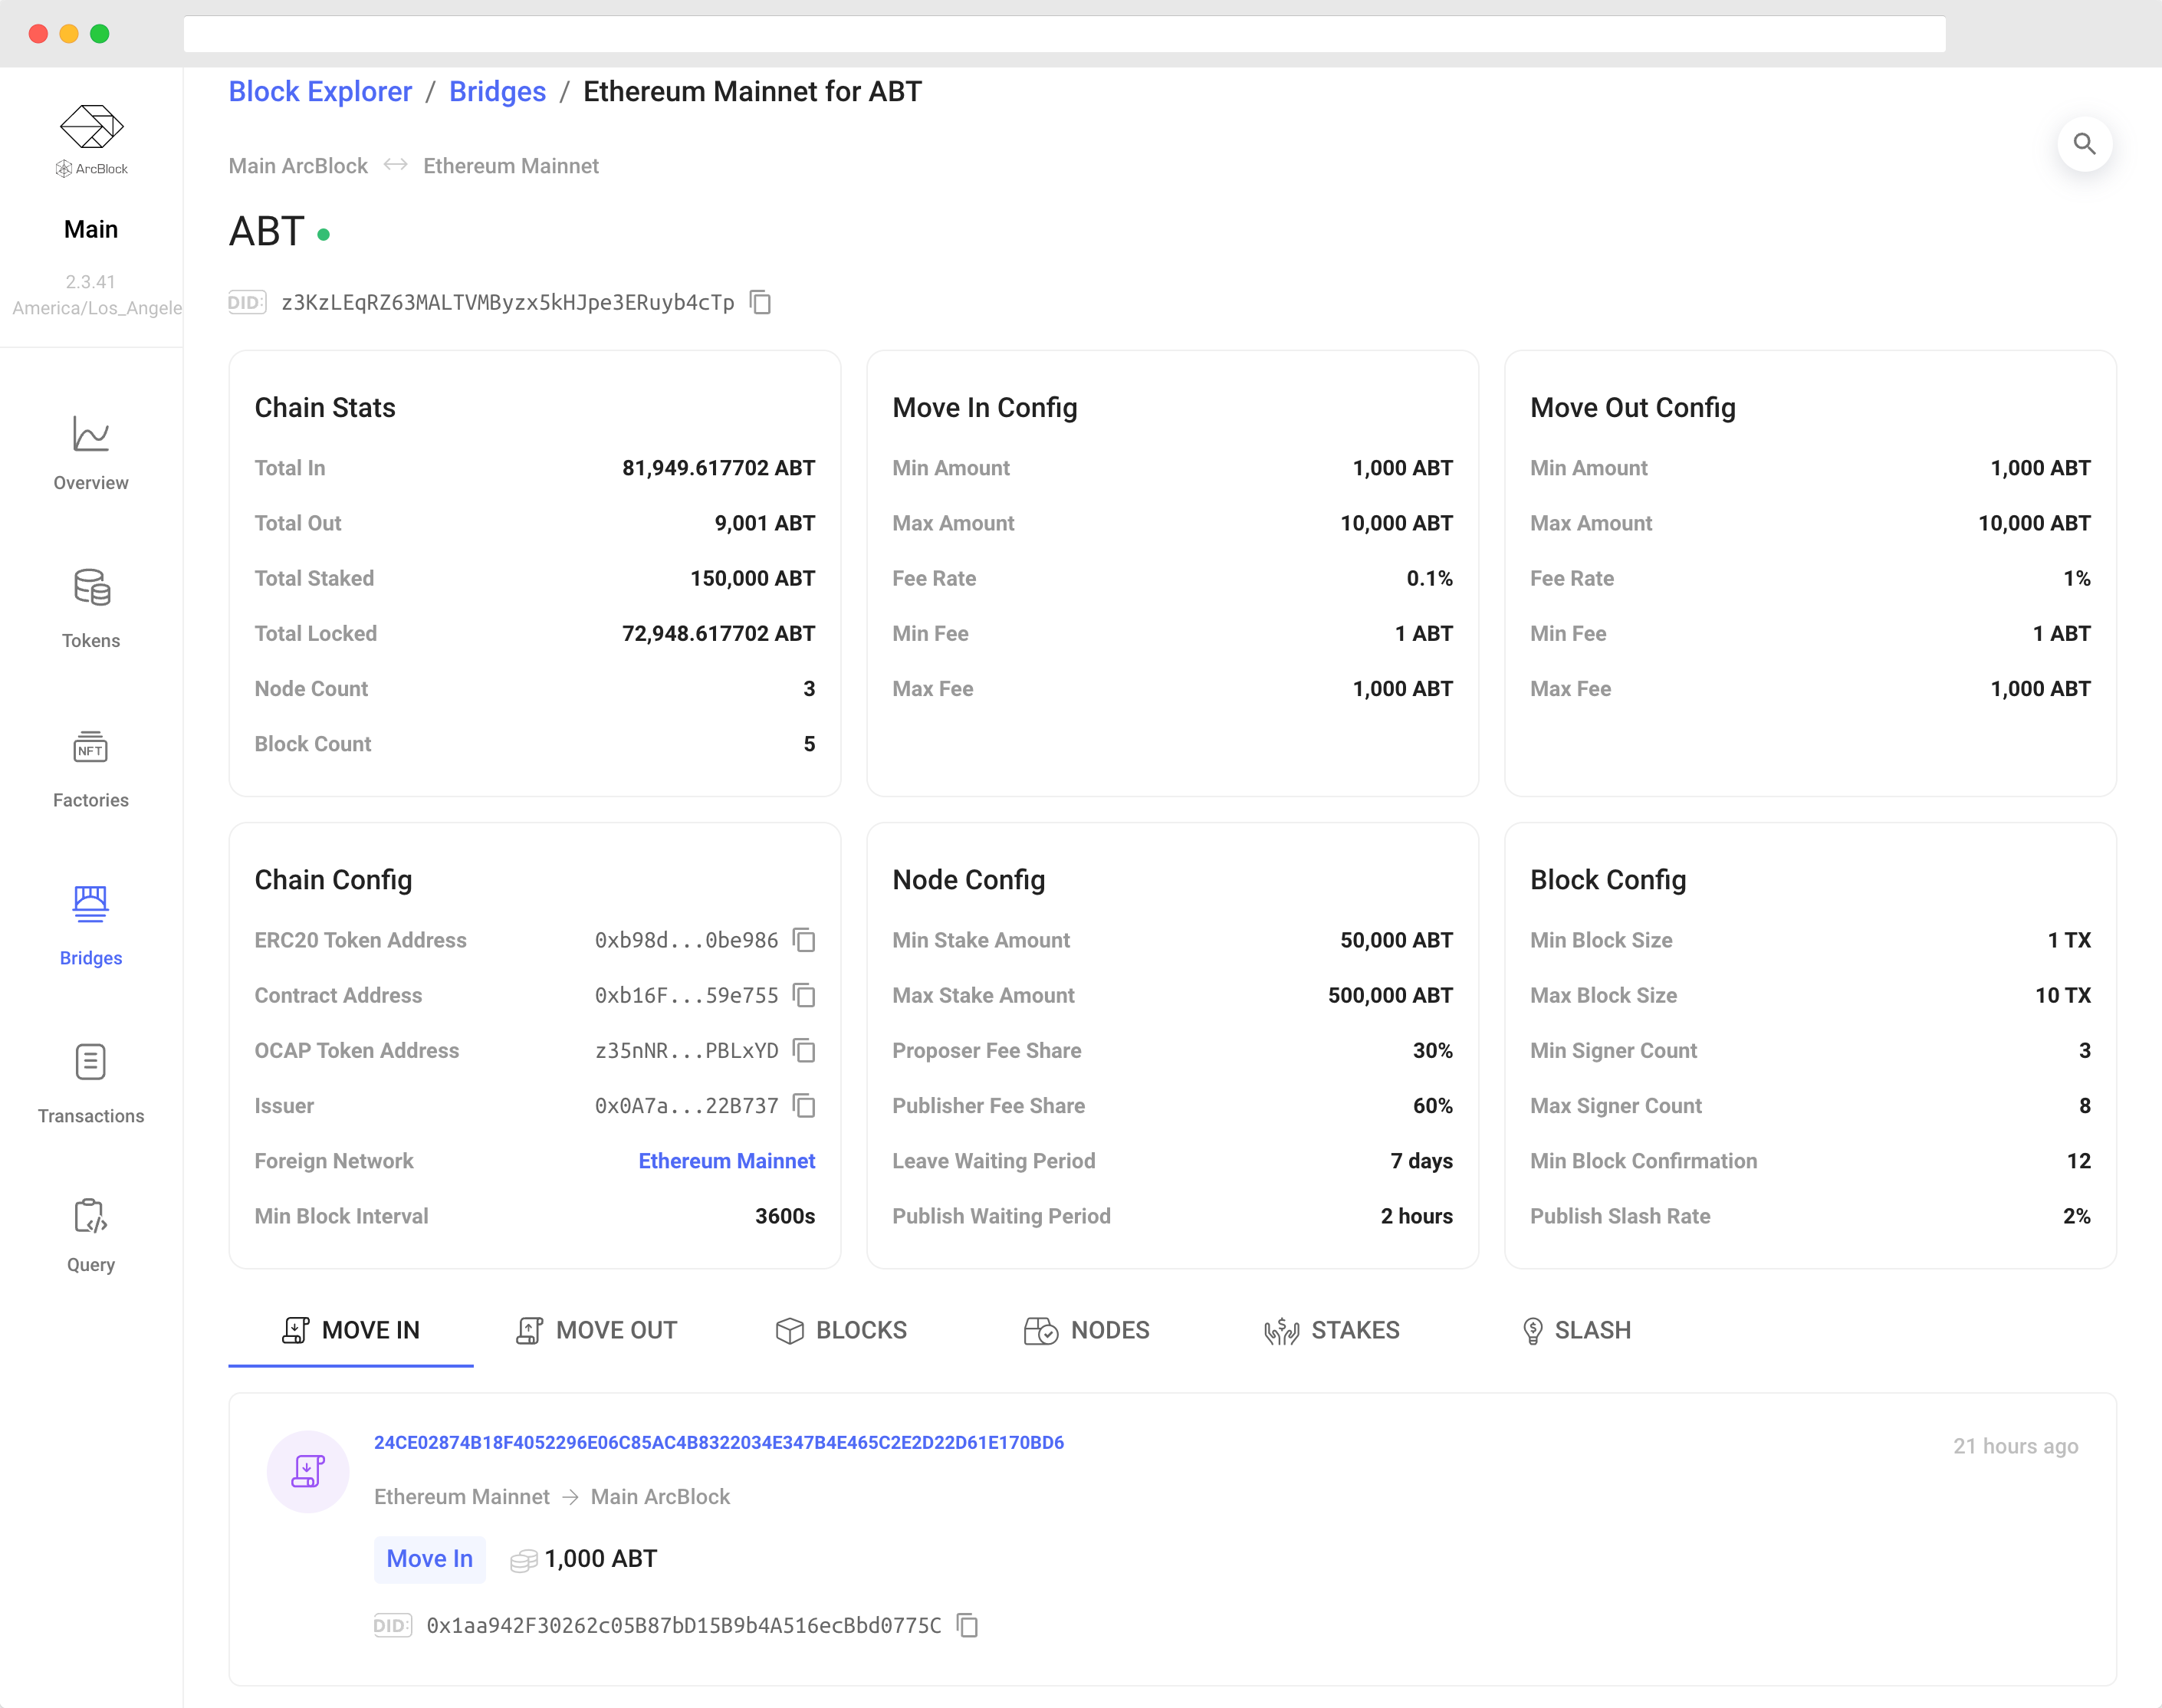Copy the Contract Address value
This screenshot has width=2162, height=1708.
click(804, 995)
